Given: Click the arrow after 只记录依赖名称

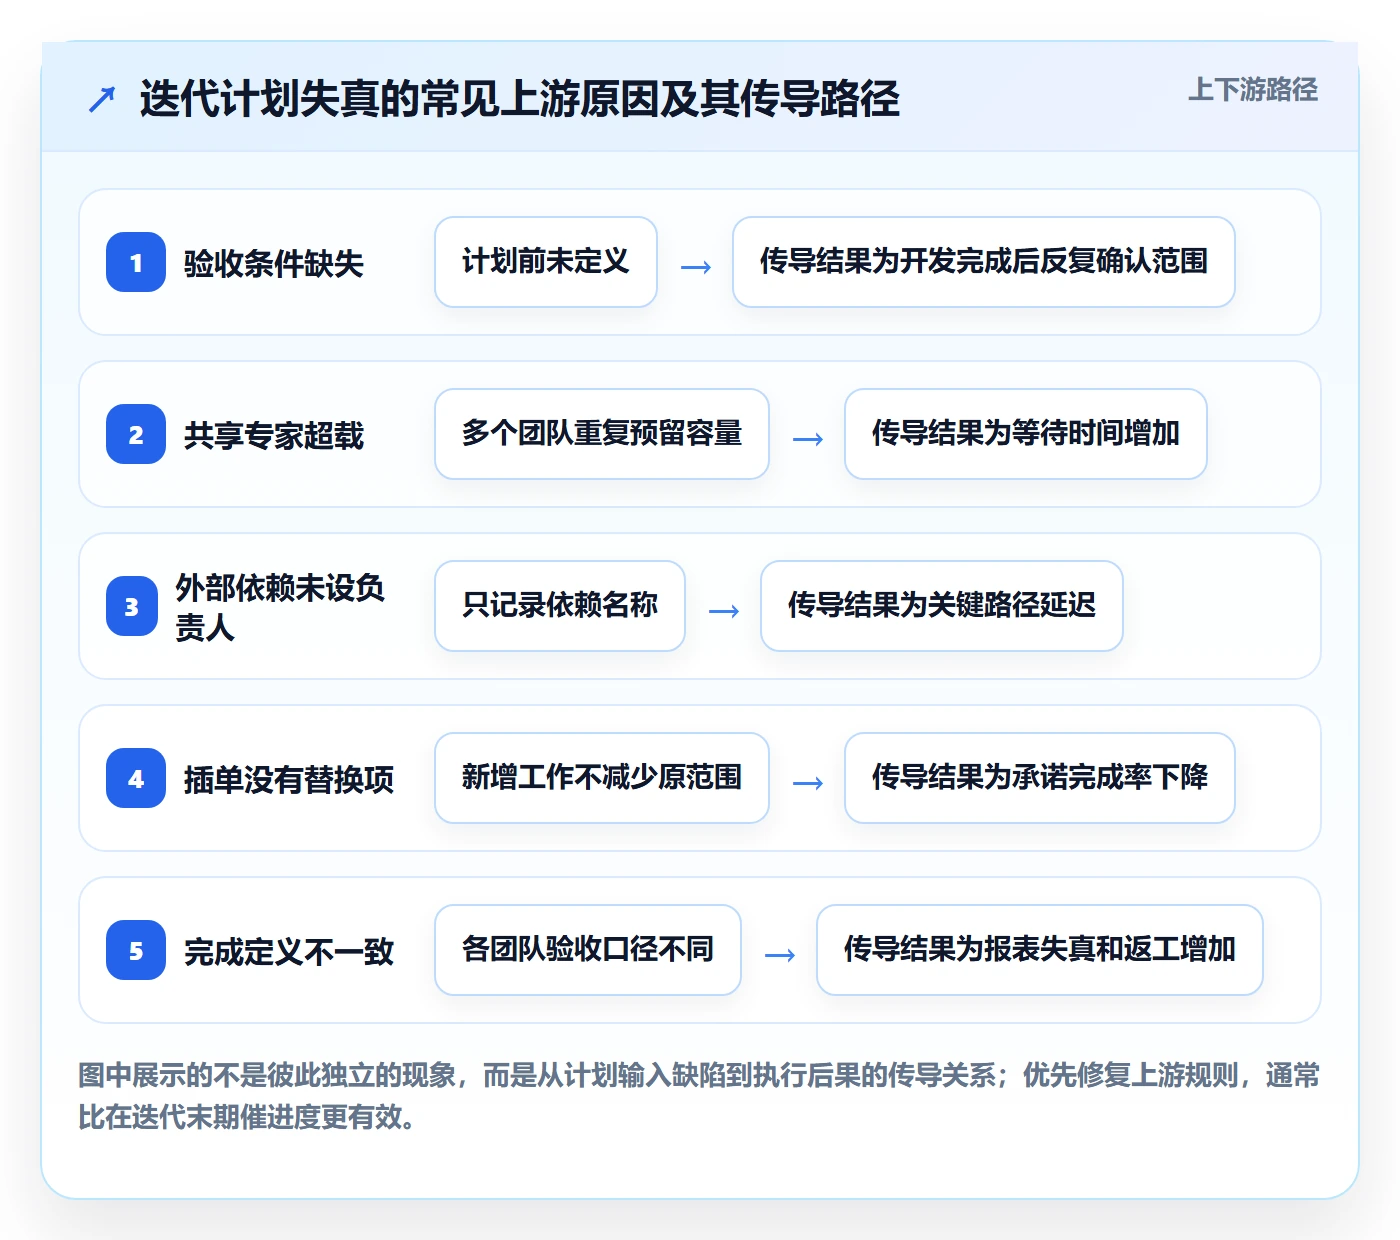Looking at the screenshot, I should click(x=724, y=610).
